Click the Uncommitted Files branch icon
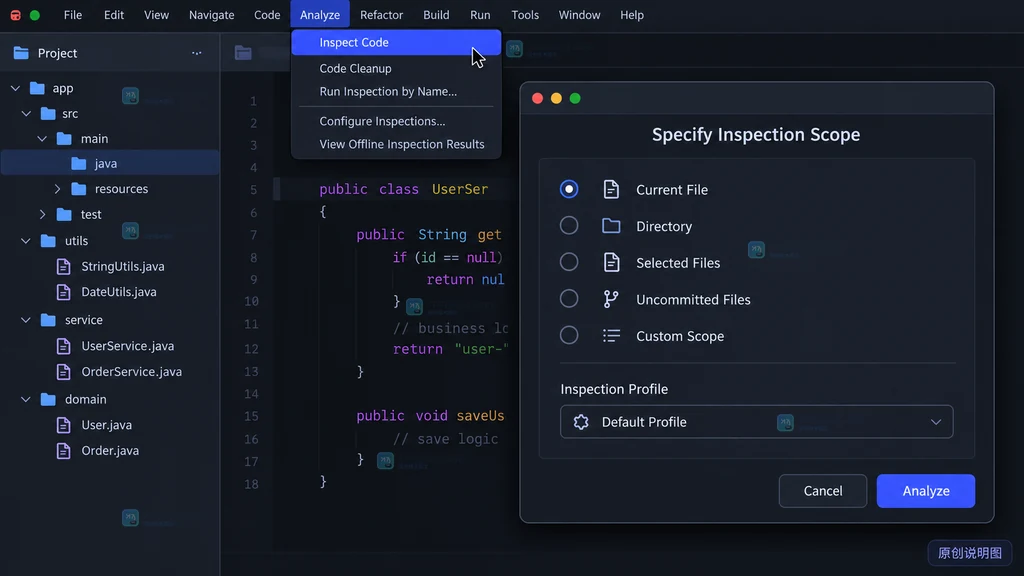Viewport: 1024px width, 576px height. pos(611,299)
